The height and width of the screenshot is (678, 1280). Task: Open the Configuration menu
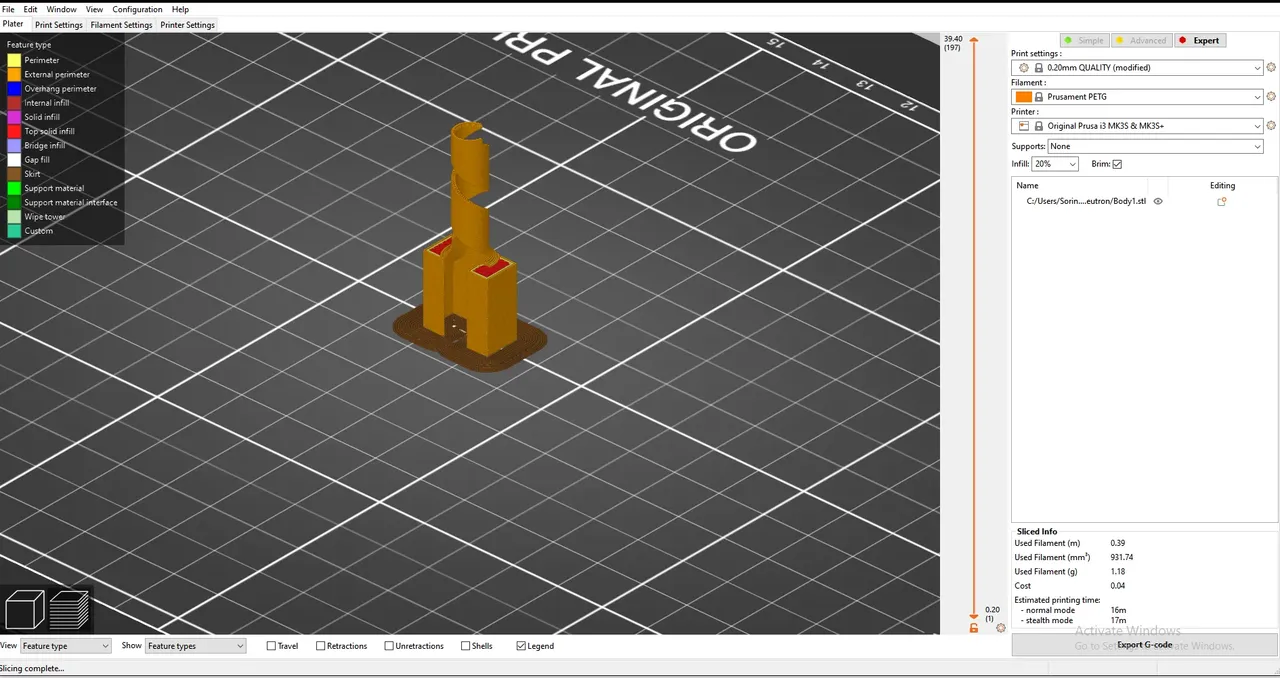pos(137,9)
